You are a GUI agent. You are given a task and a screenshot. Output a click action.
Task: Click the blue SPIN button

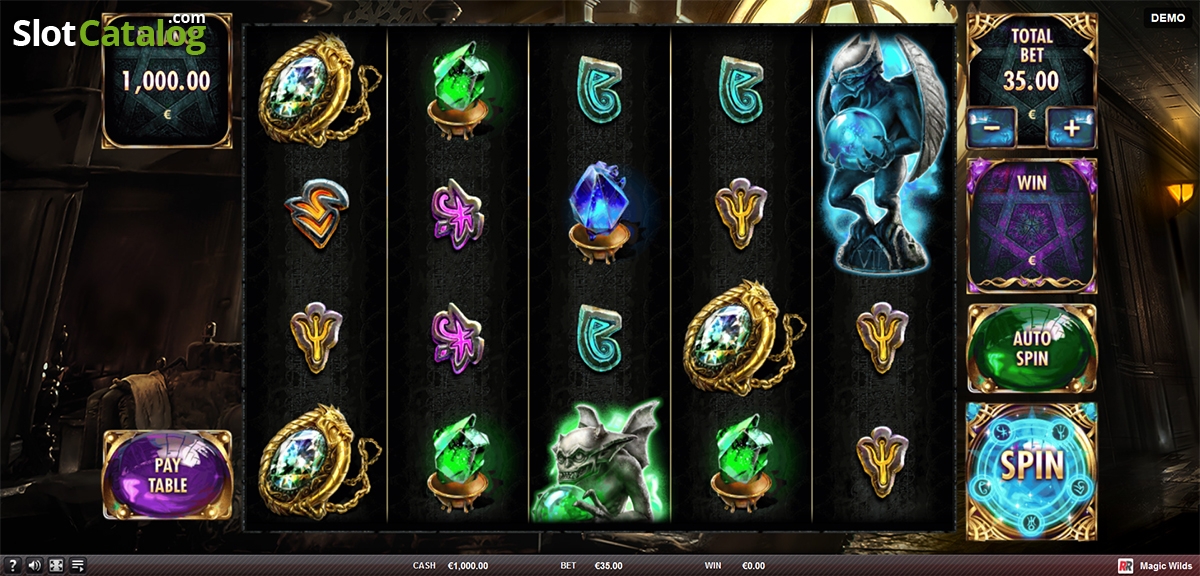[x=1031, y=467]
